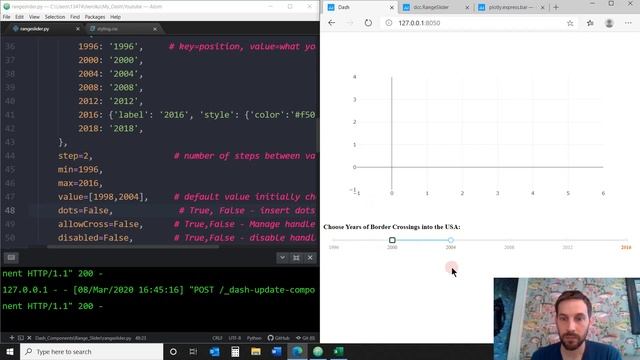This screenshot has width=640, height=360.
Task: Switch to the Edge browser on the taskbar
Action: point(297,351)
